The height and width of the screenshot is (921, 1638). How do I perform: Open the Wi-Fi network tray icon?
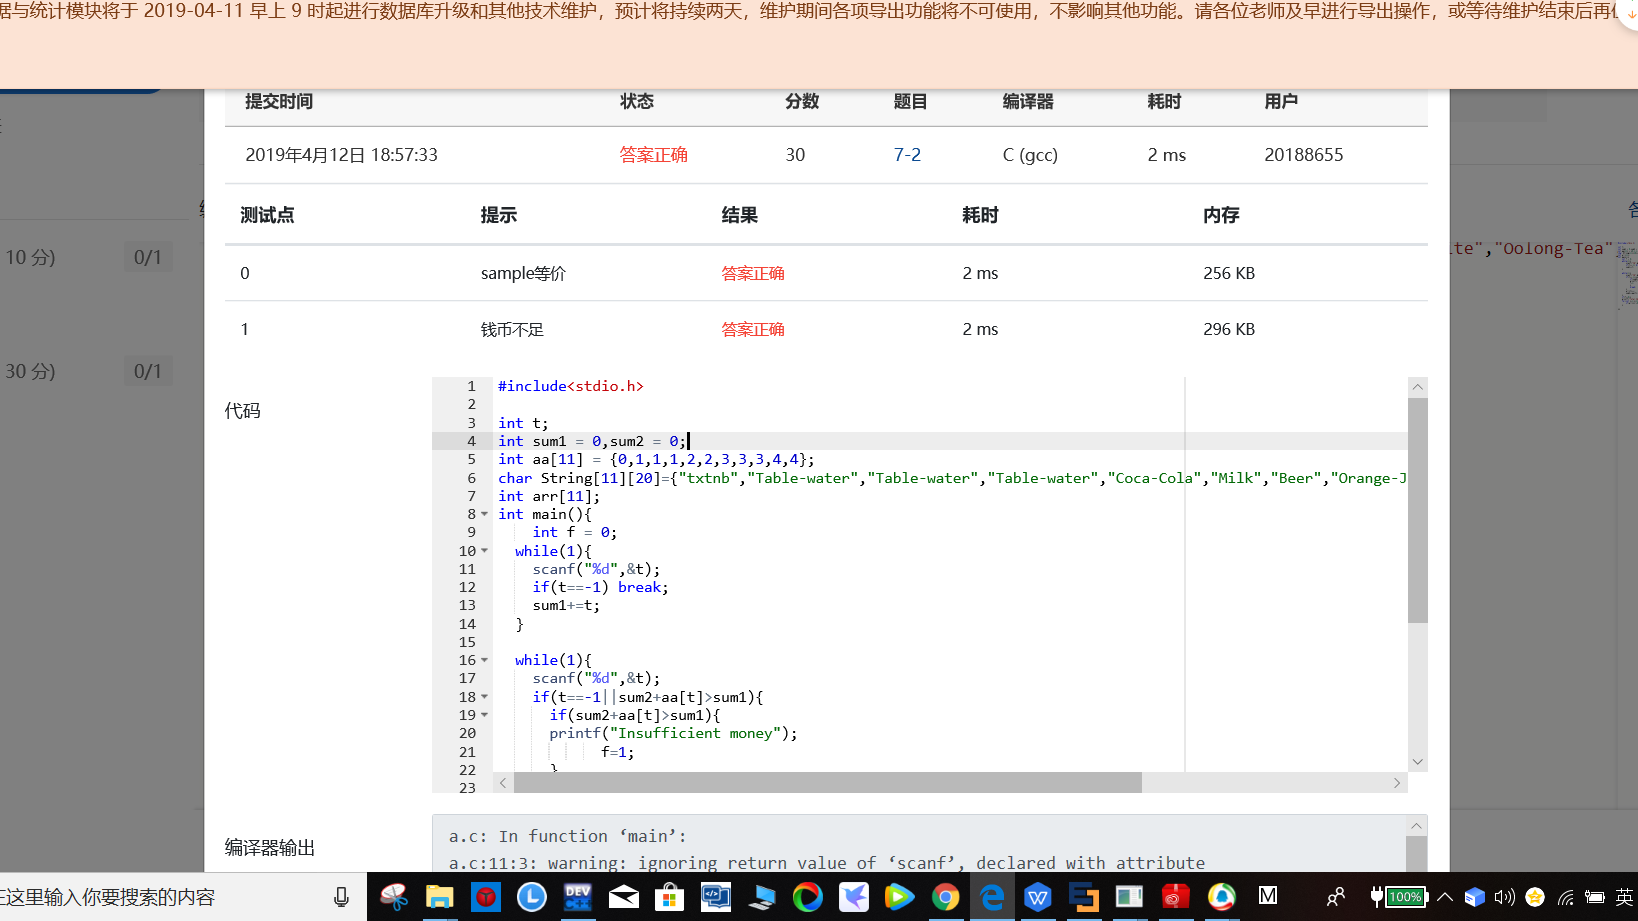pyautogui.click(x=1565, y=897)
